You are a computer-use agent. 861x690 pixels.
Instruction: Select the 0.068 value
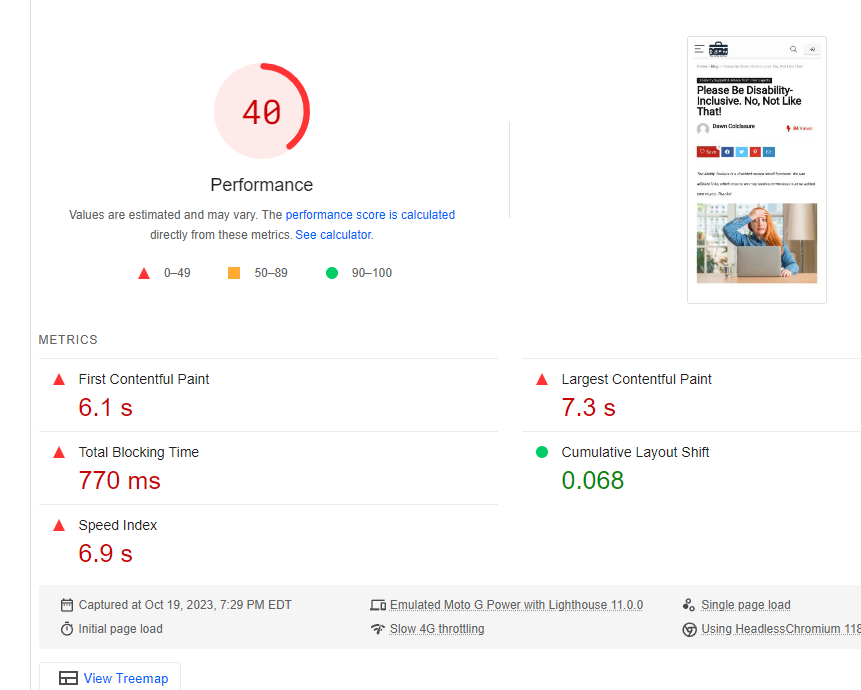coord(592,481)
